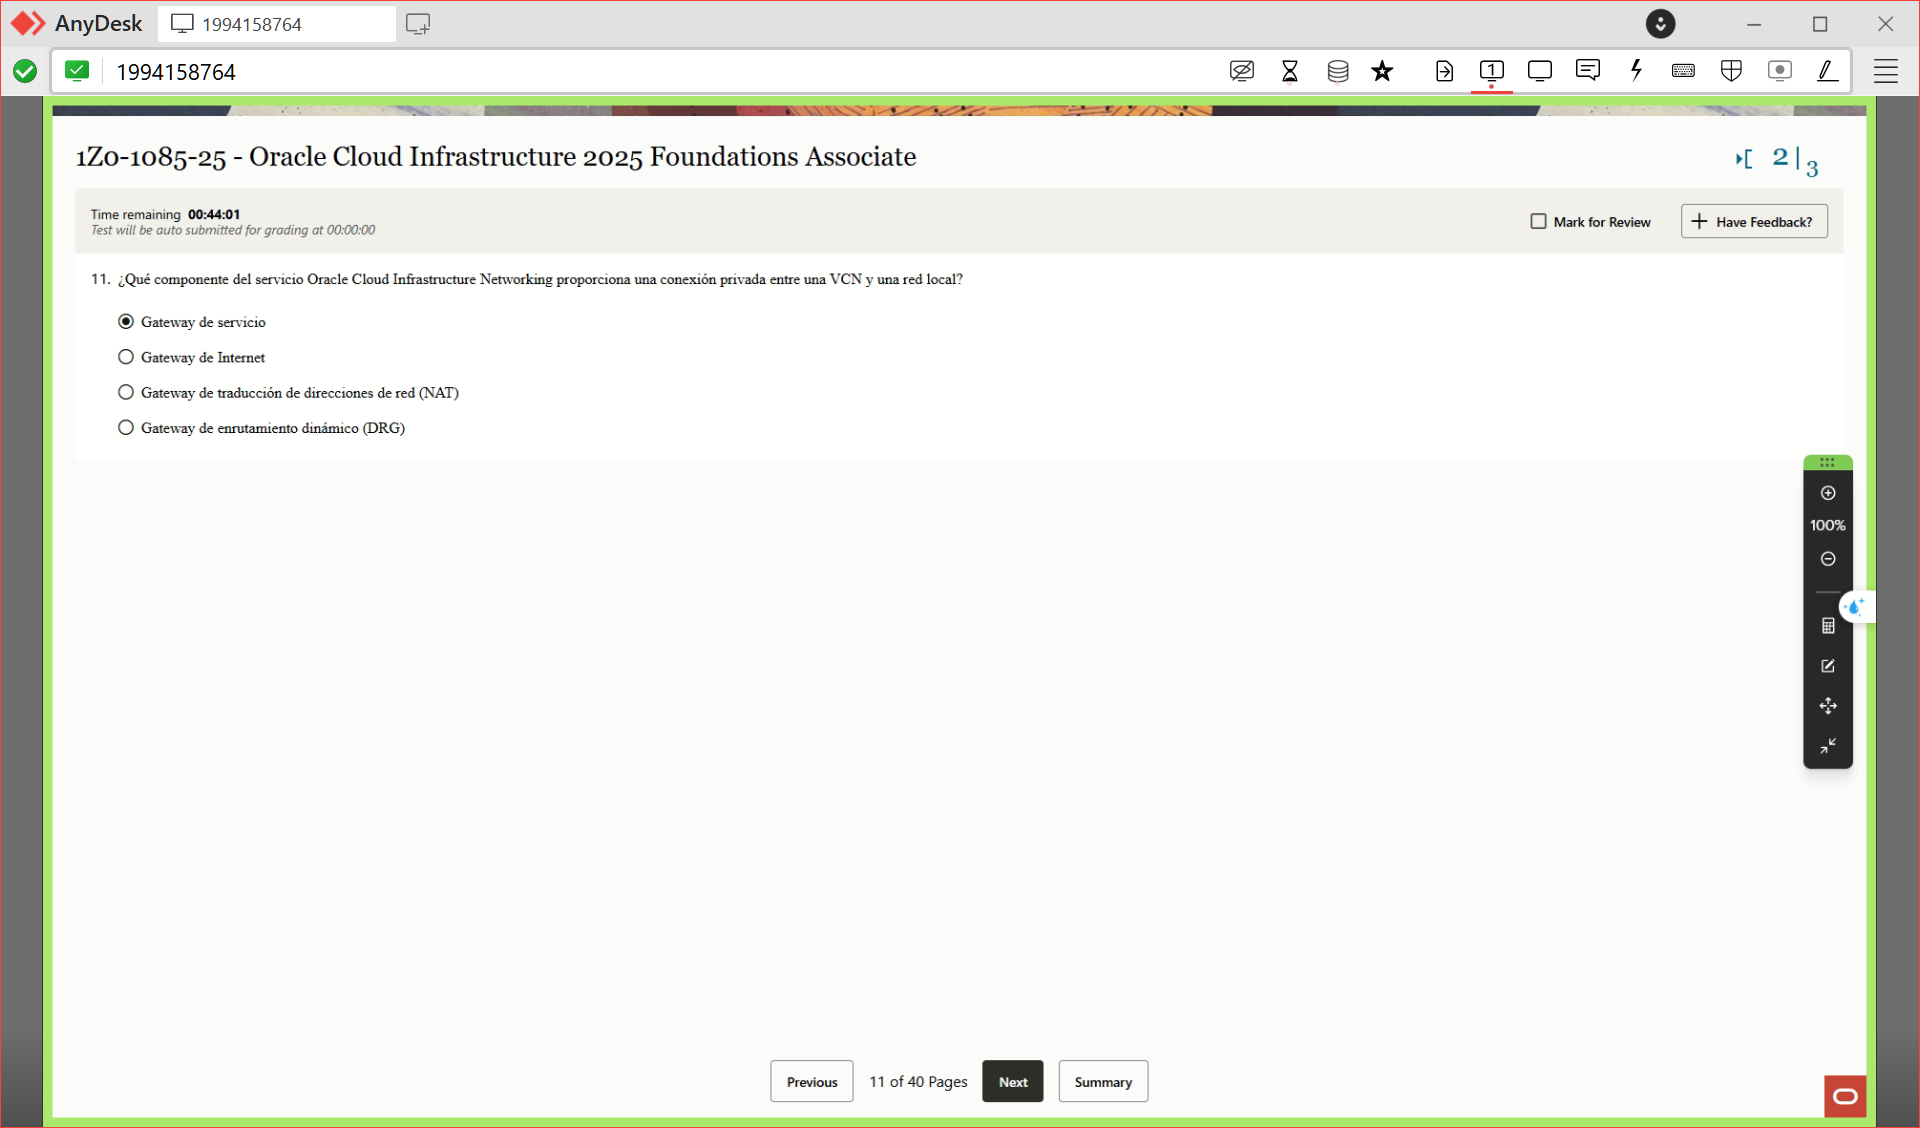Switch to the 1994158764 session tab
Viewport: 1920px width, 1128px height.
click(275, 24)
